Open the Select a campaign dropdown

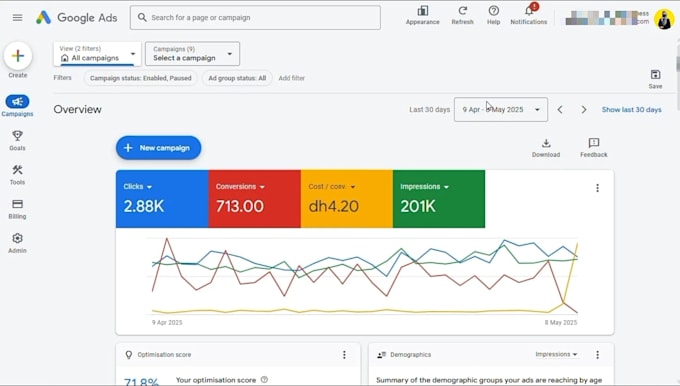coord(192,54)
